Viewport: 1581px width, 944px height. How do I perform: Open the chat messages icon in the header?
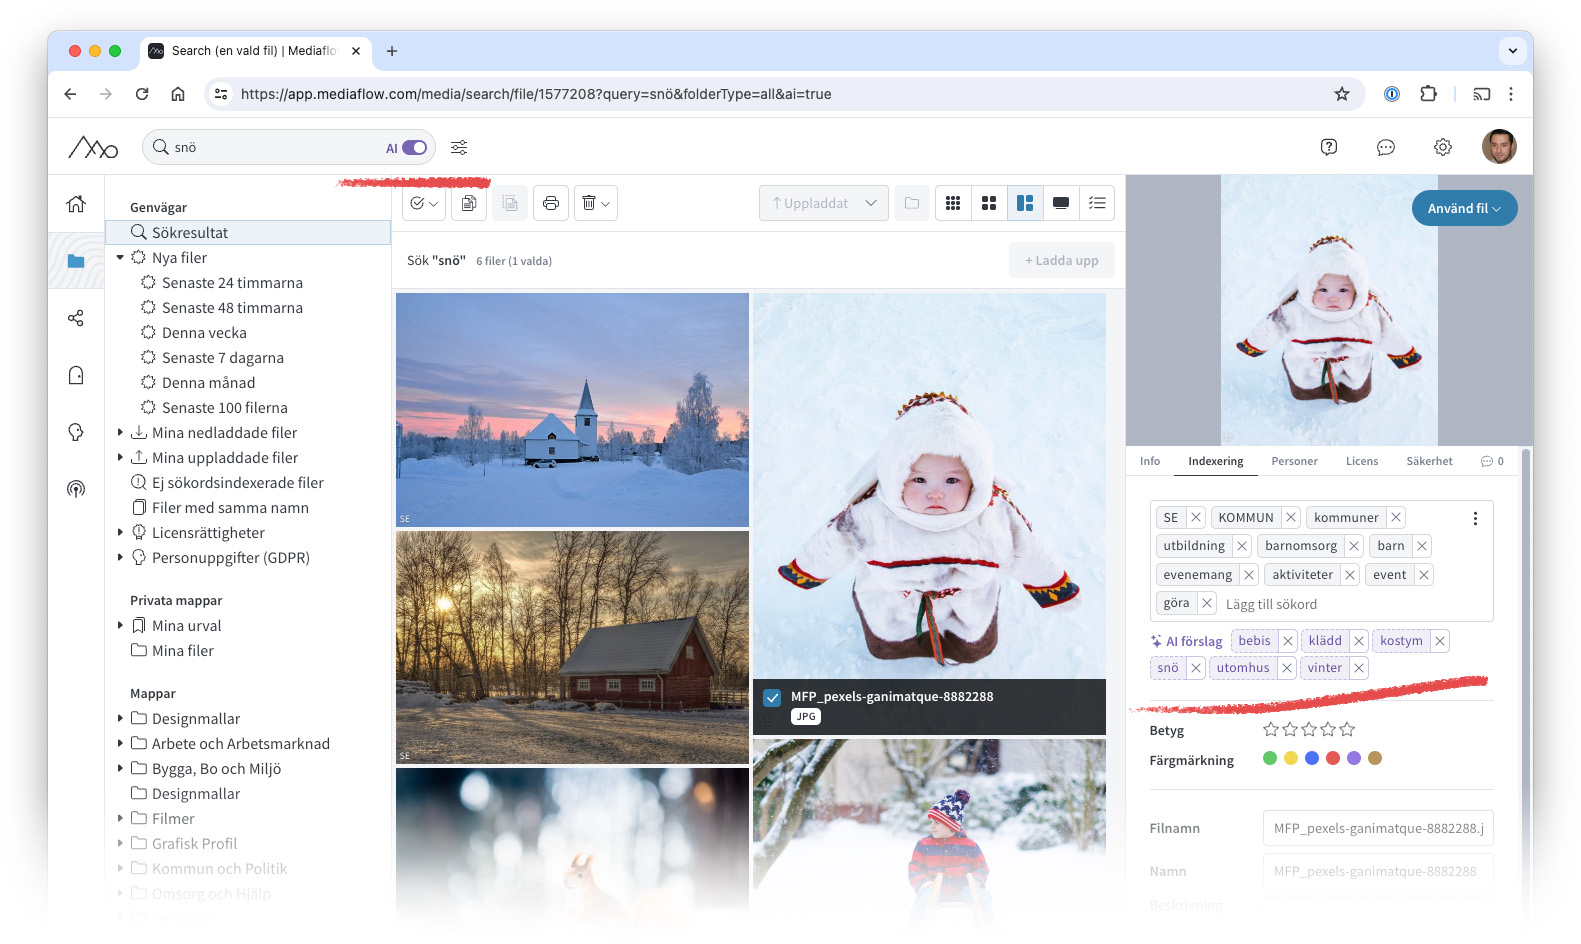point(1385,147)
